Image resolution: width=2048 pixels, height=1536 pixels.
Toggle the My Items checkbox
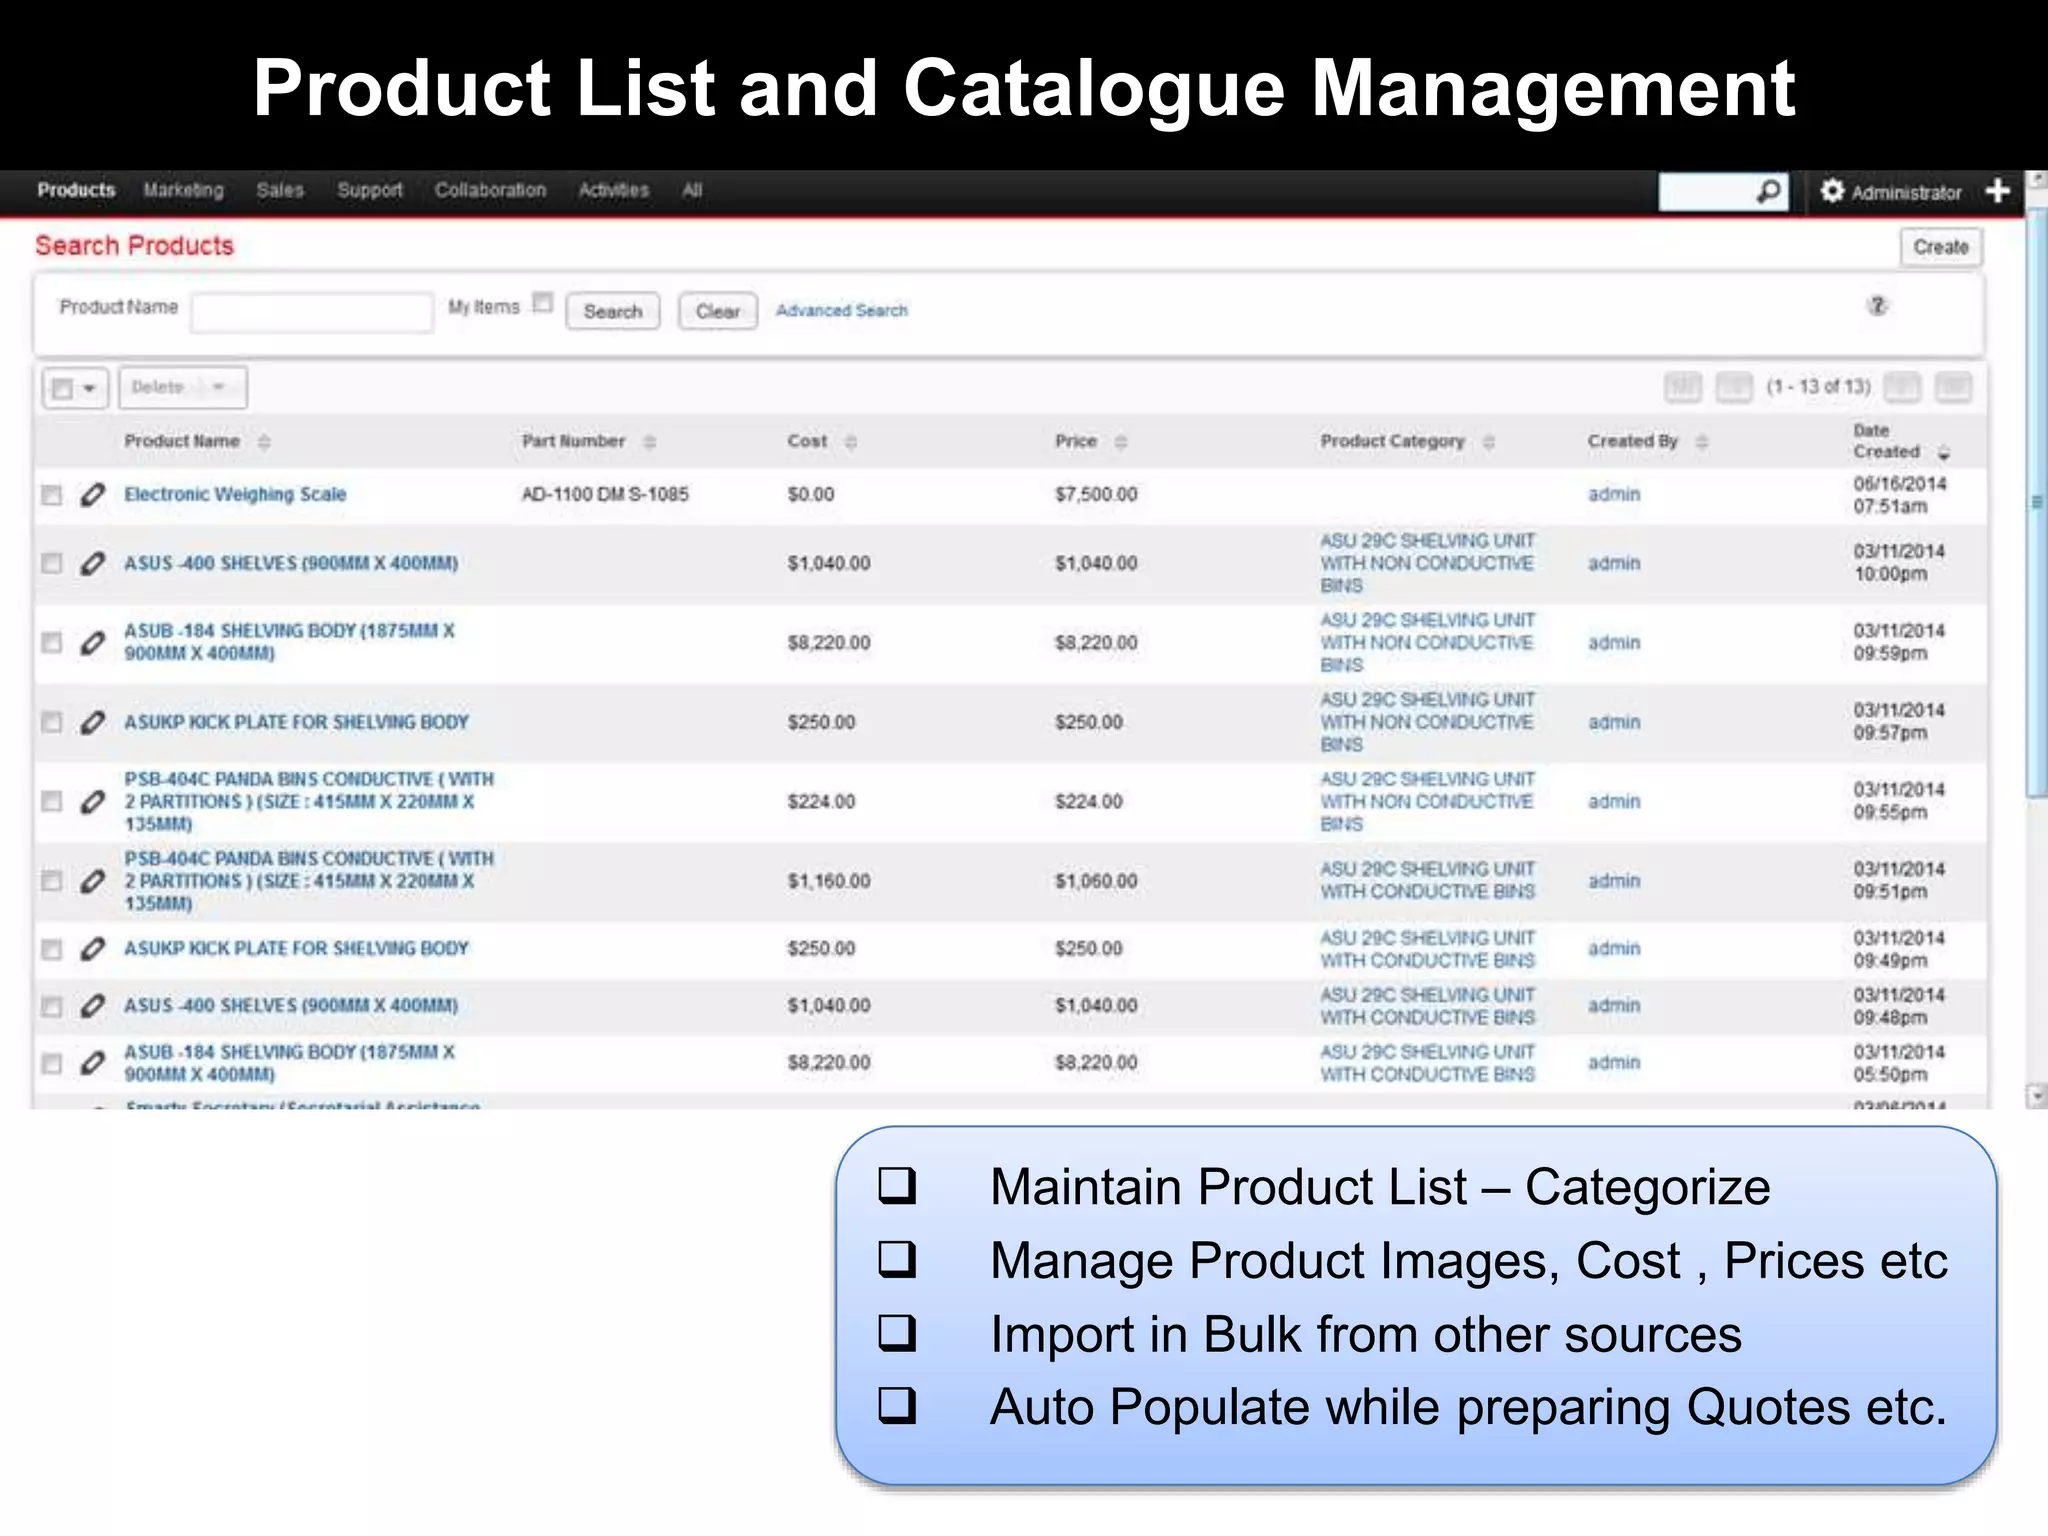543,302
